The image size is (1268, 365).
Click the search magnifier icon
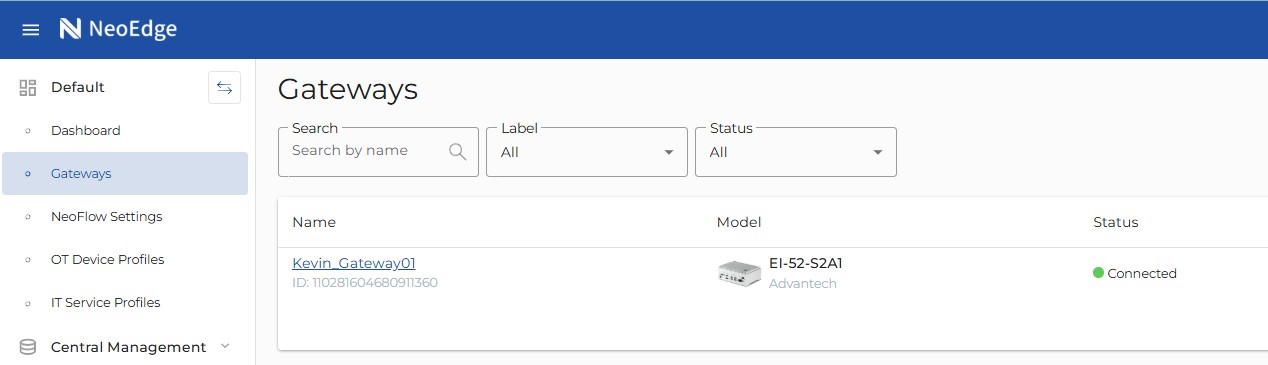tap(458, 151)
